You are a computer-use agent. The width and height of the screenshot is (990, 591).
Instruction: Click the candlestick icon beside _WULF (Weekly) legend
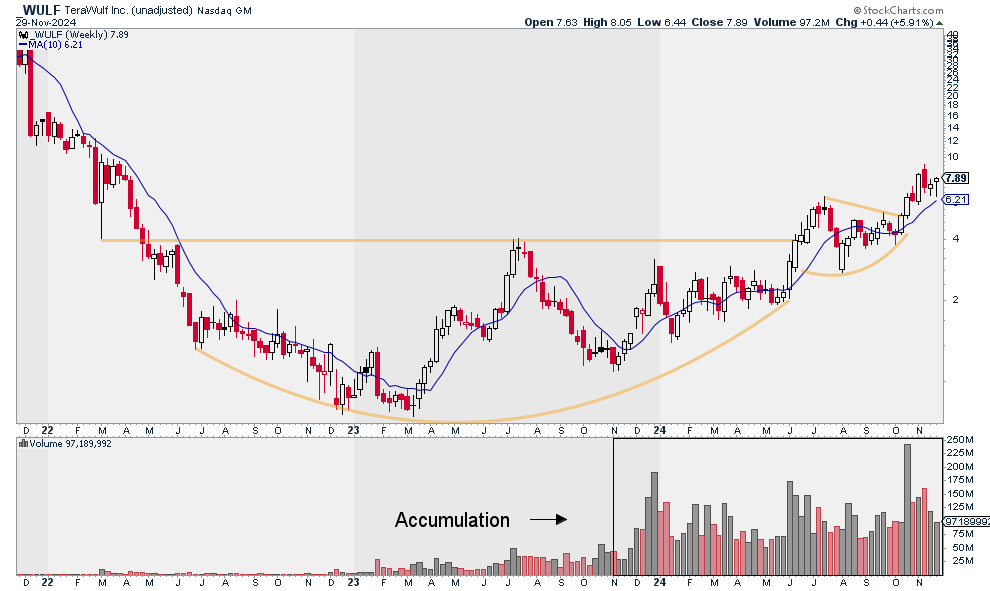coord(23,35)
